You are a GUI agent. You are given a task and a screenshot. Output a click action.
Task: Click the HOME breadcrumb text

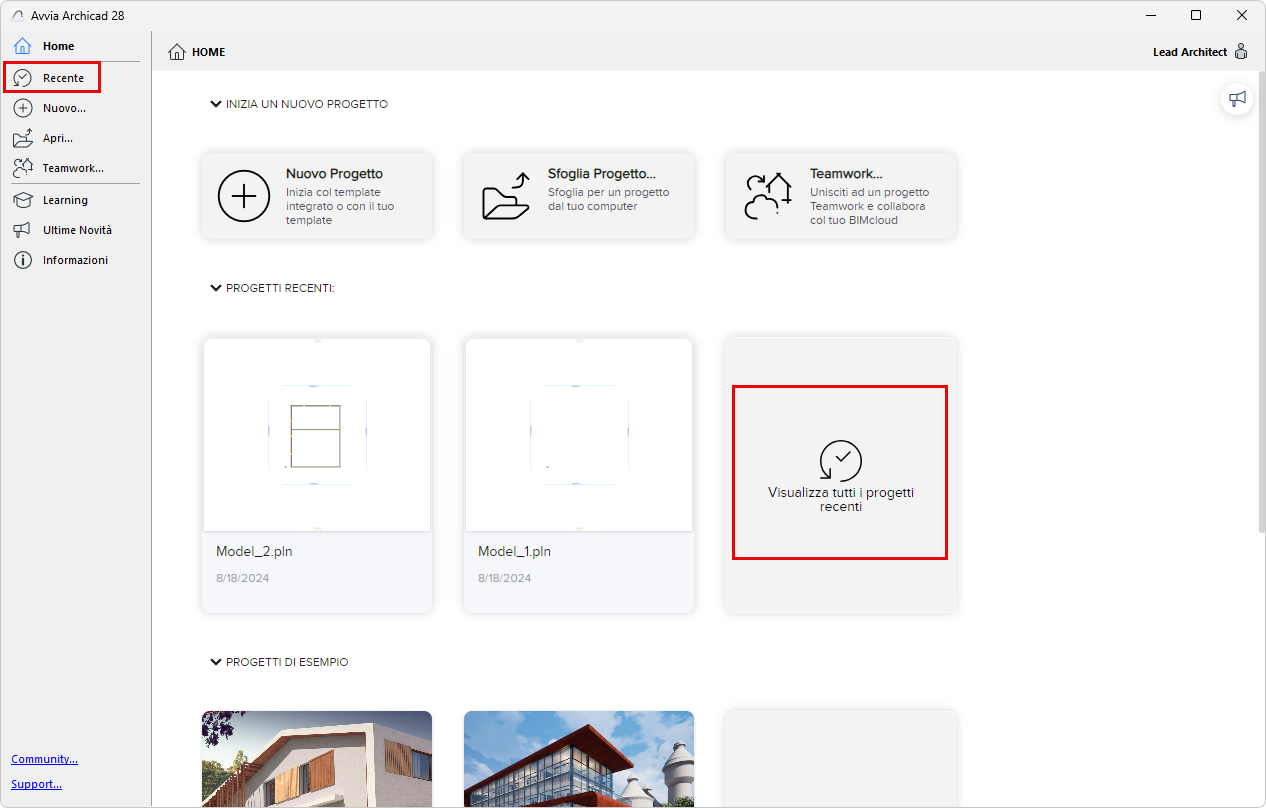tap(209, 52)
